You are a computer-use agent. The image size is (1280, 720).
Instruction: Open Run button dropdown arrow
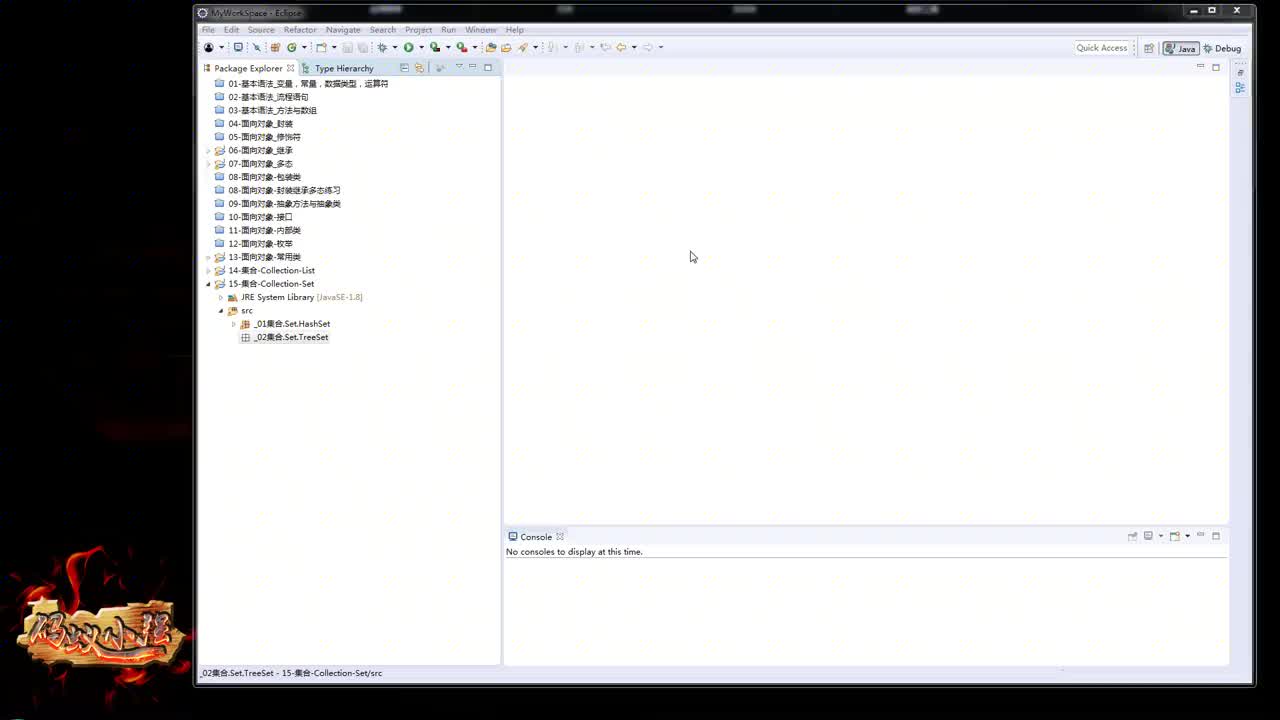[x=421, y=47]
